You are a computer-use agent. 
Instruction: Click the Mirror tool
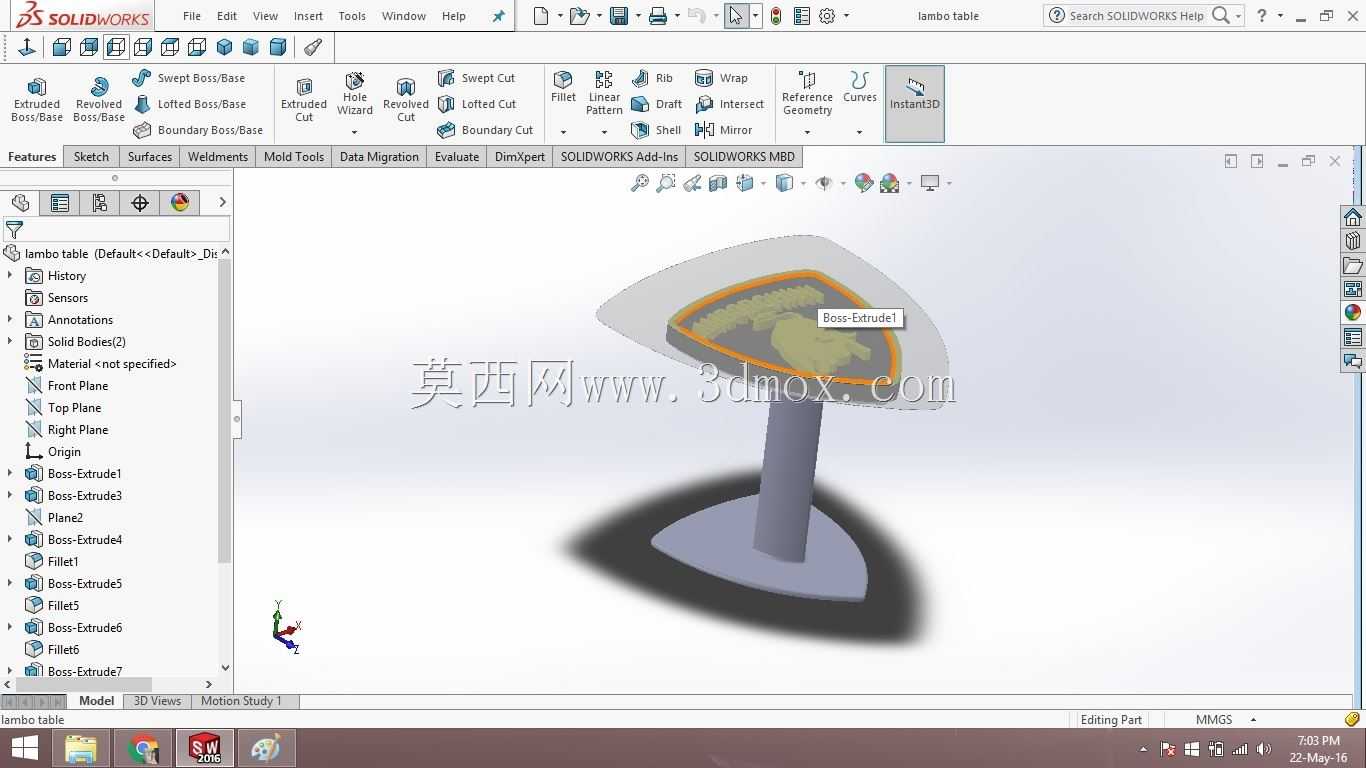pos(723,130)
